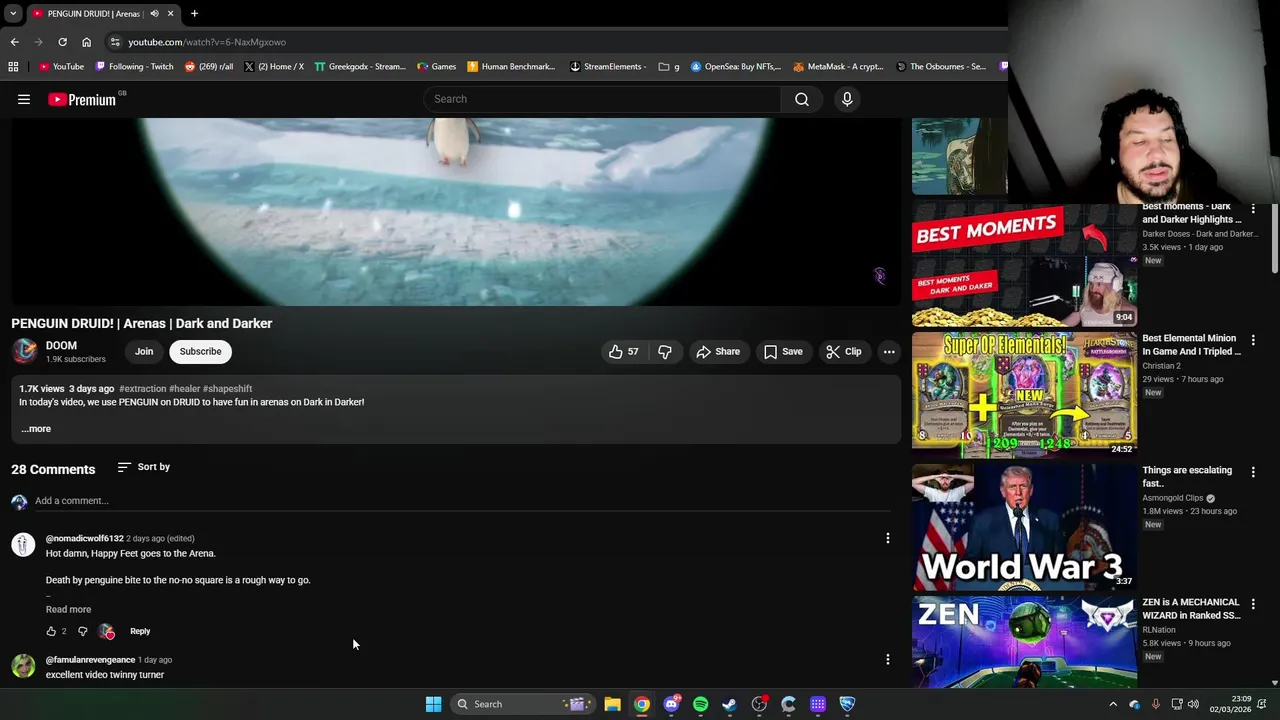Mute the tab via the speaker icon
1280x720 pixels.
click(154, 14)
